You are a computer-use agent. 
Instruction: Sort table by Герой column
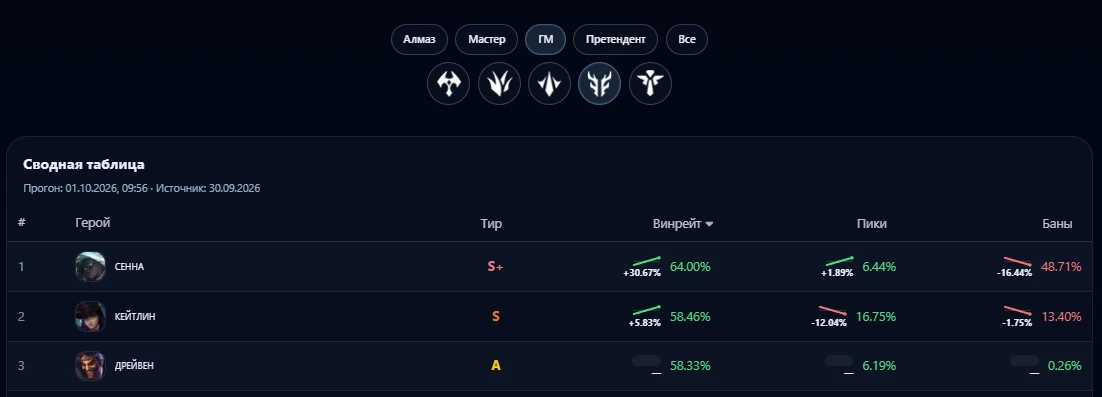(93, 223)
